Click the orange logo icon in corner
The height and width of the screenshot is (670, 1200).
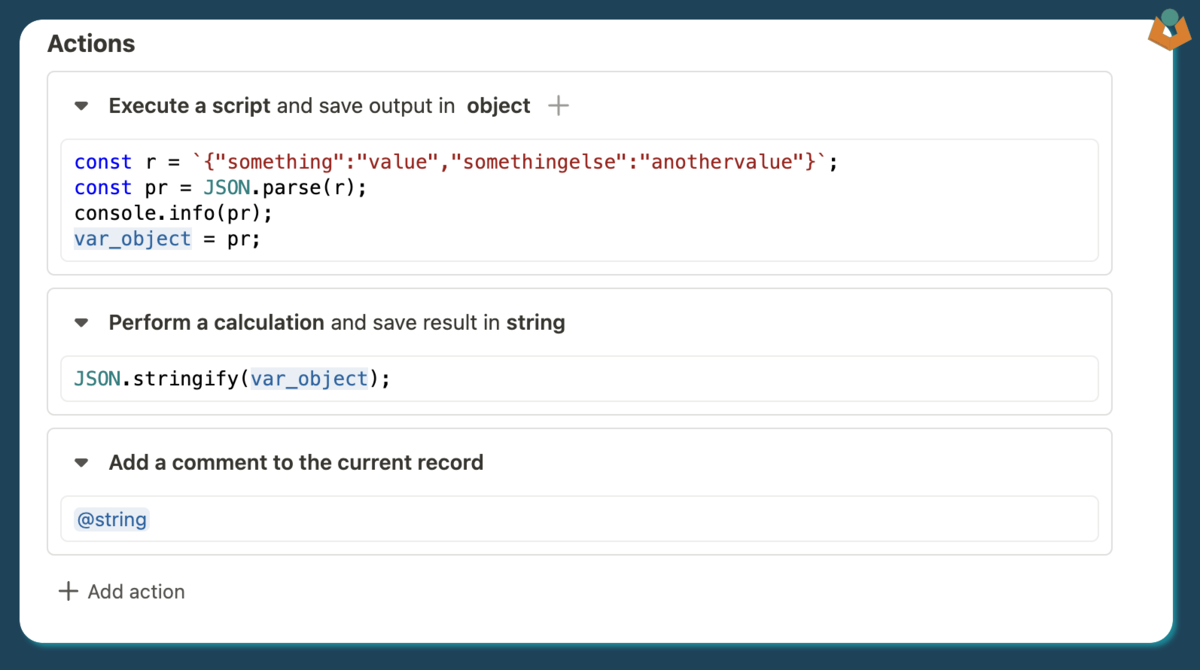[1168, 31]
